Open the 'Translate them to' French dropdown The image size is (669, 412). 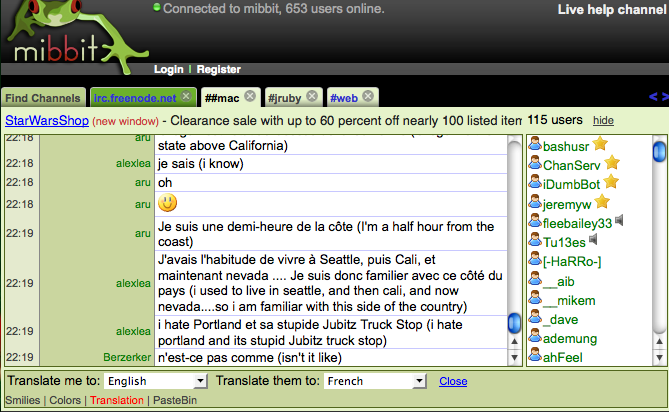(375, 381)
